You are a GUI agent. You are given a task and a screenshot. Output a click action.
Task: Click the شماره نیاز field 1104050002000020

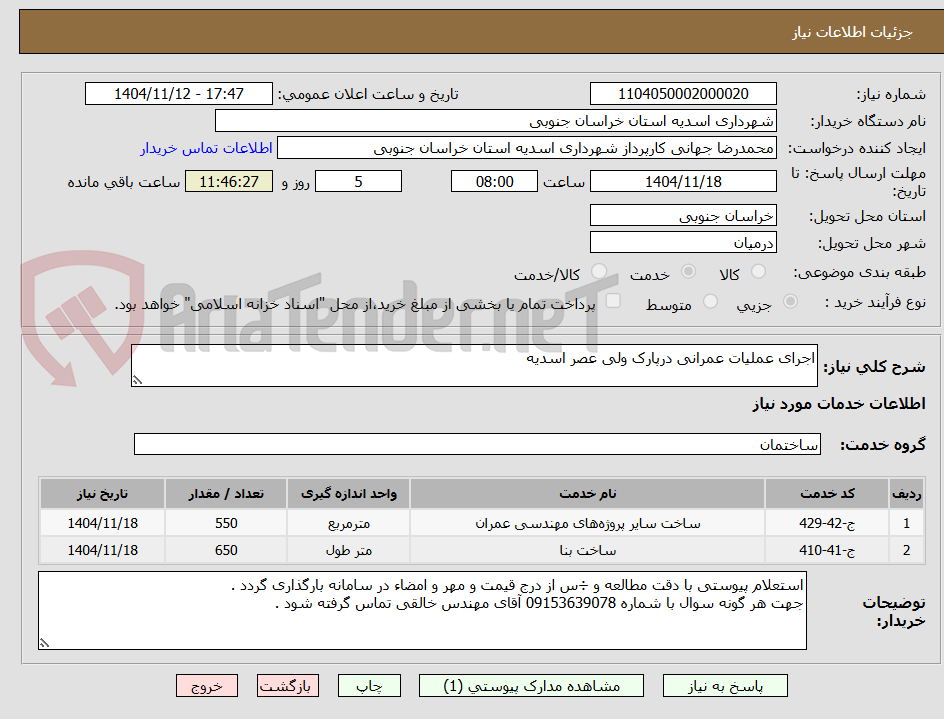(683, 94)
